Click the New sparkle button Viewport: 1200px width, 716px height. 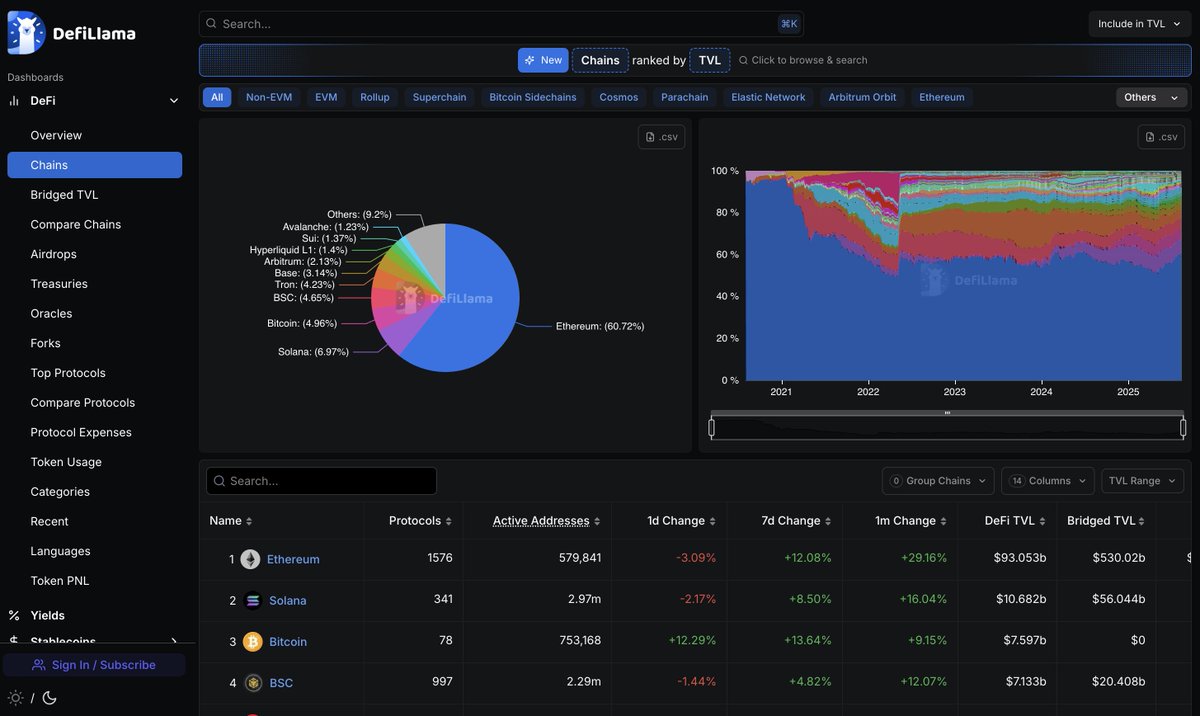543,60
